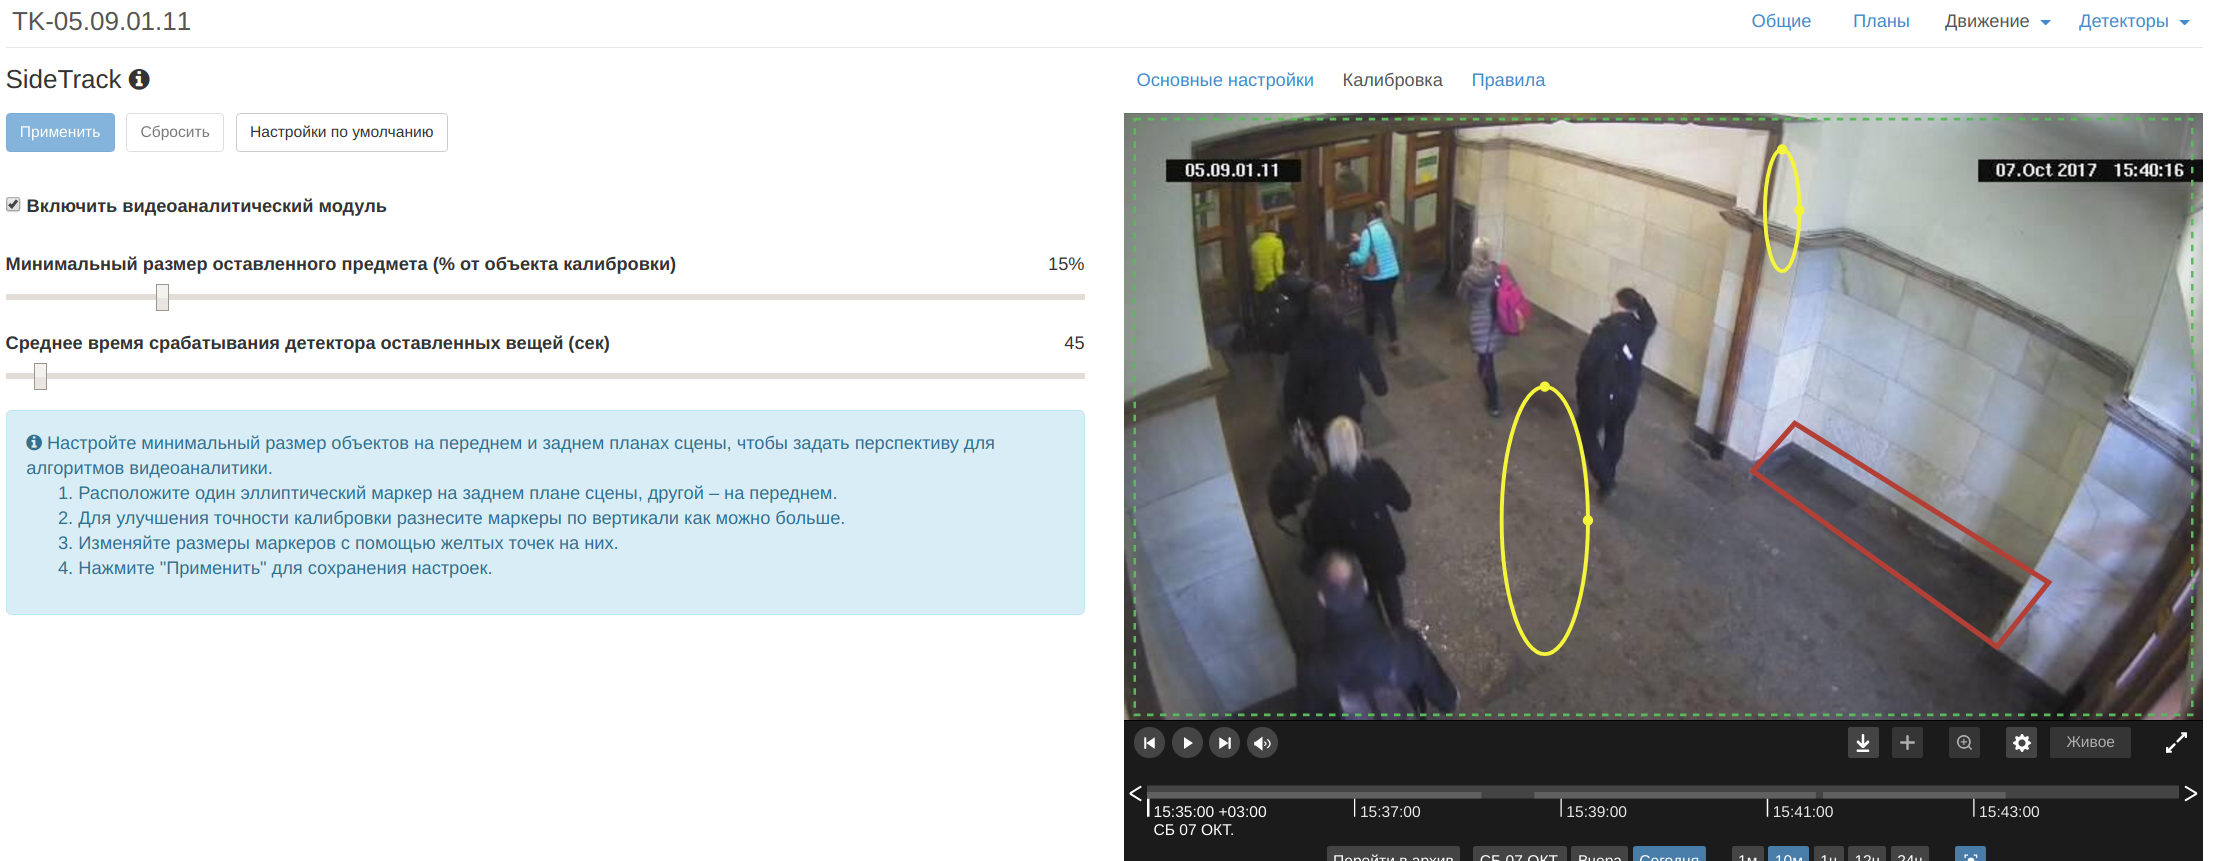This screenshot has width=2215, height=861.
Task: Open player settings gear
Action: point(2021,743)
